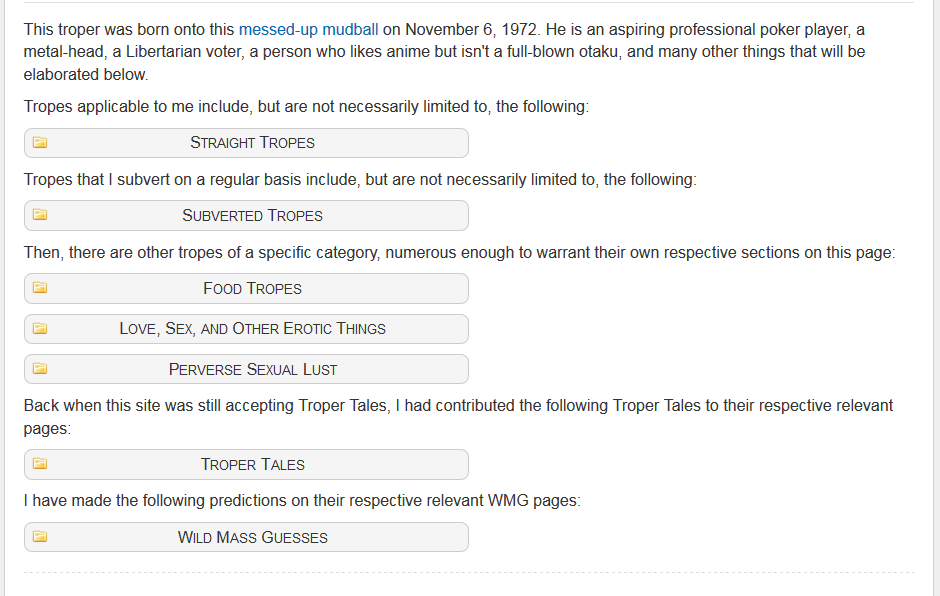Open the messed-up mudball link
The height and width of the screenshot is (596, 940).
click(x=309, y=29)
